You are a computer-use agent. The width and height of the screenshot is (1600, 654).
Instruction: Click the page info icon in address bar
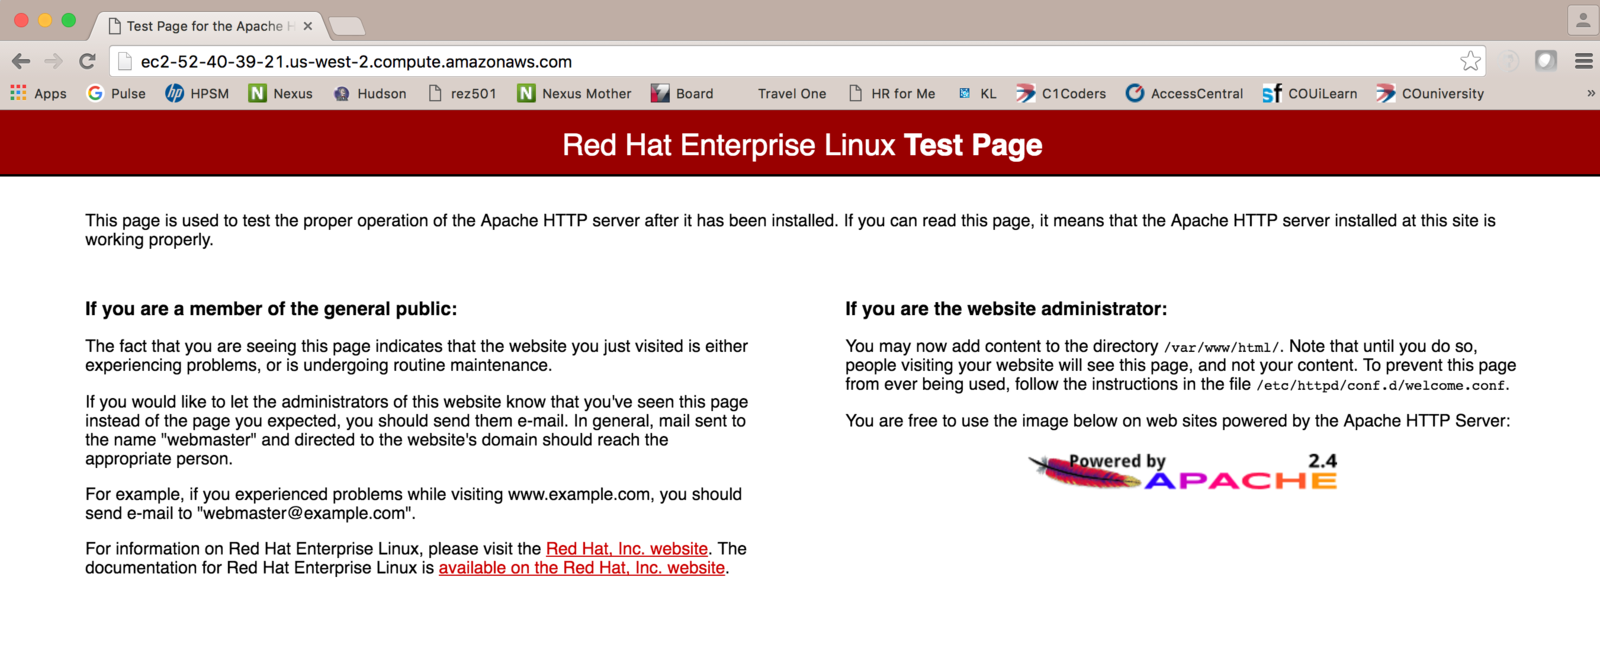pyautogui.click(x=125, y=61)
